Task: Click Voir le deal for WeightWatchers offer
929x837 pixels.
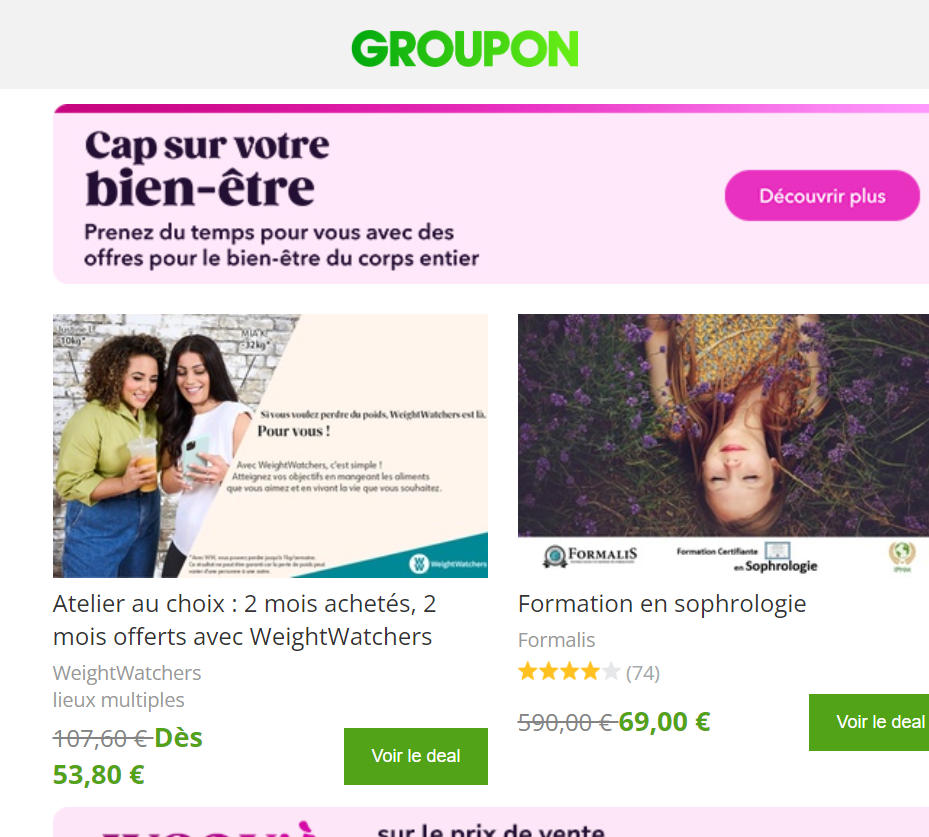Action: [416, 756]
